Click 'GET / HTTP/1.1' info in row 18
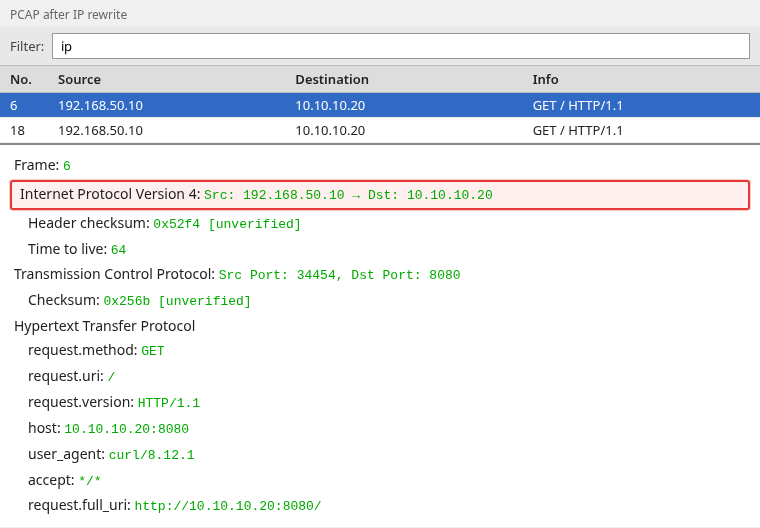The image size is (760, 528). pyautogui.click(x=577, y=130)
